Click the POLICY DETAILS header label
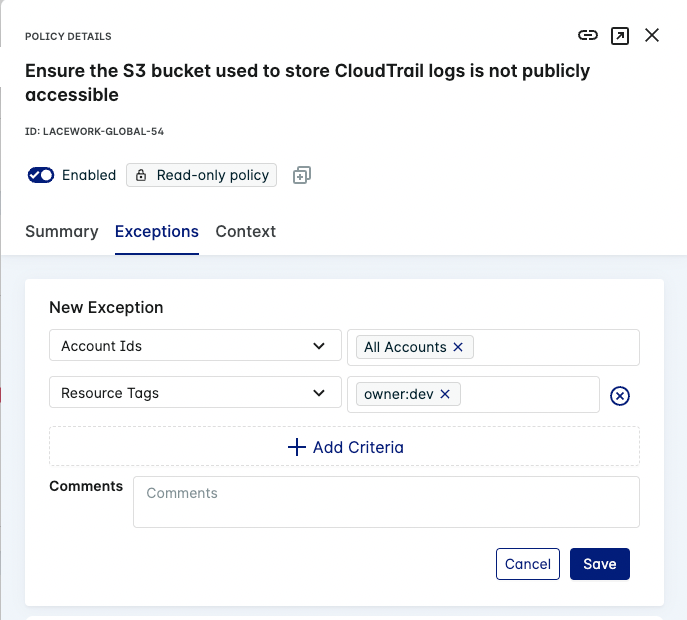Screen dimensions: 687x620 coord(68,36)
